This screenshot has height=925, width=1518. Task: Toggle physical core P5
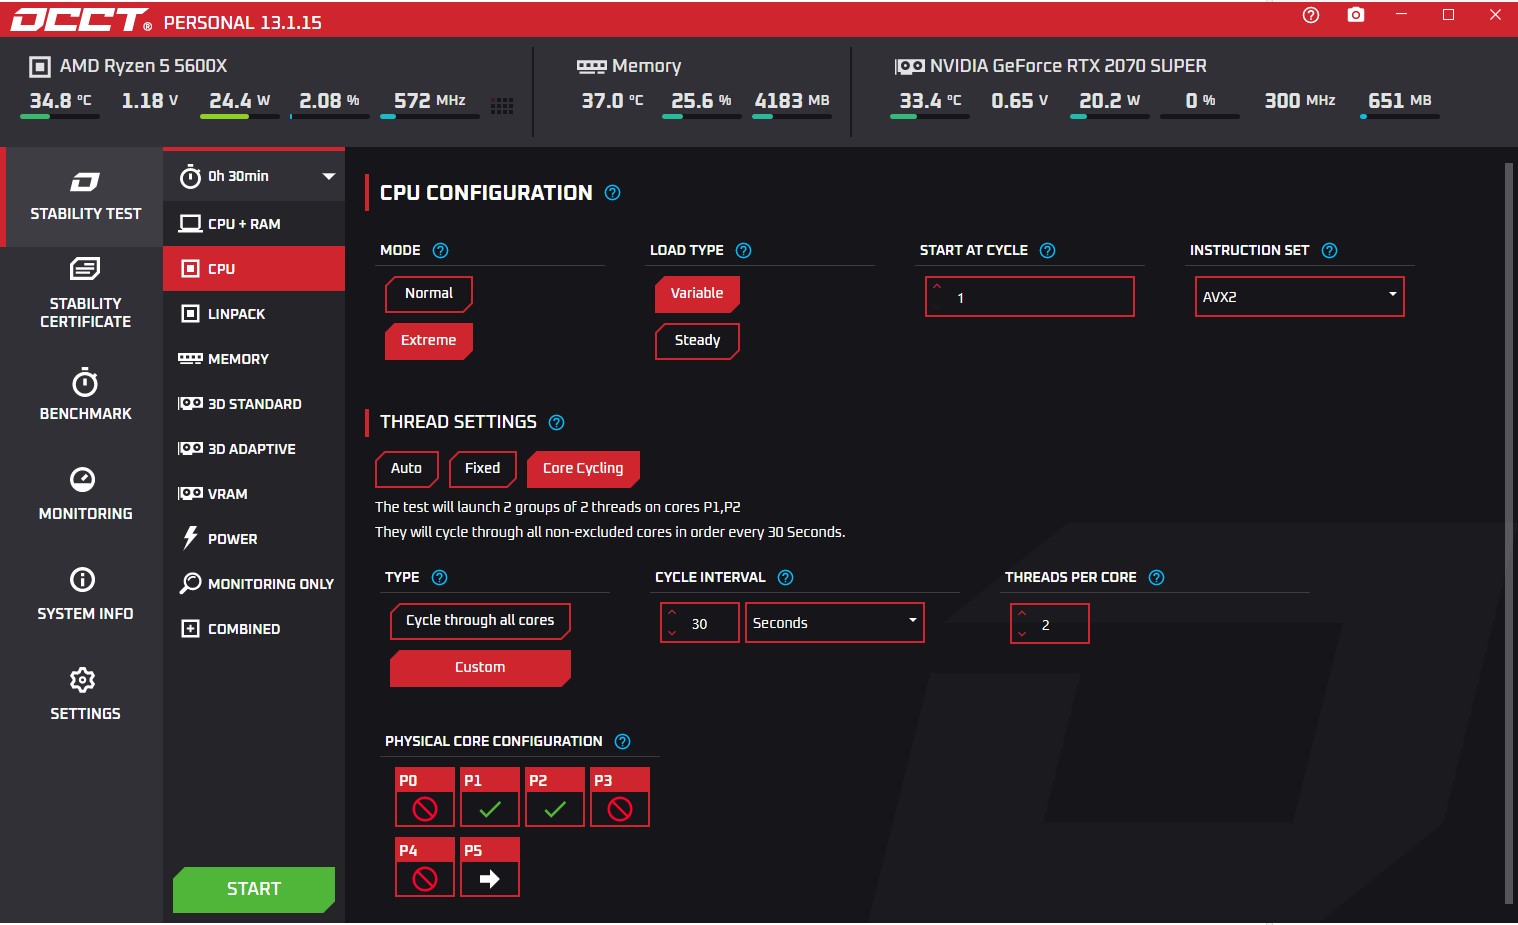[490, 867]
